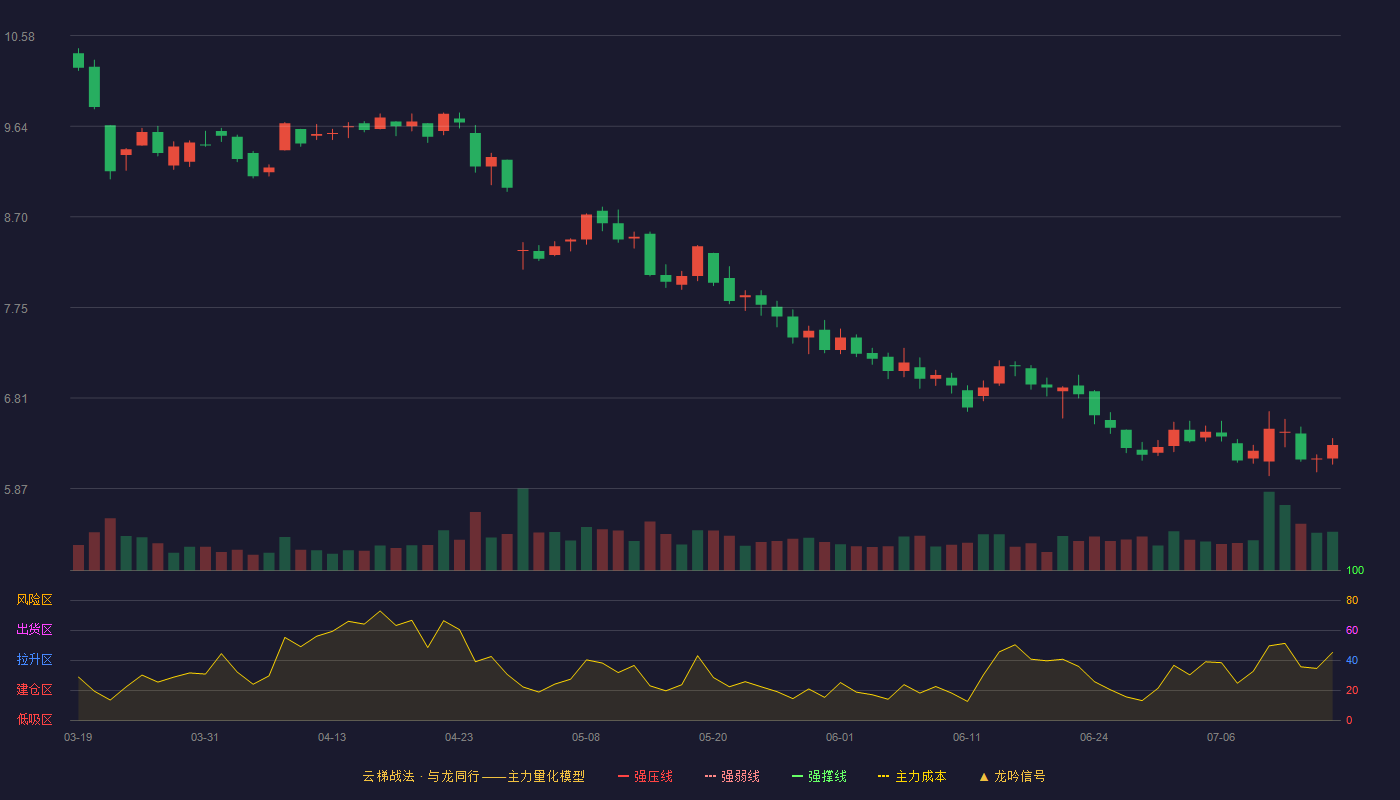The height and width of the screenshot is (800, 1400).
Task: Select the 07-06 date axis label
Action: click(x=1221, y=737)
